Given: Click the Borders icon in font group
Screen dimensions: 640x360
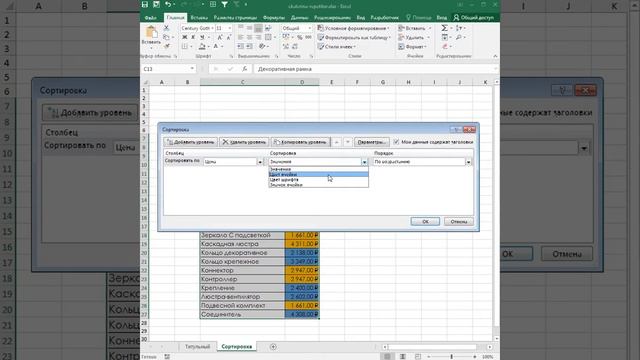Looking at the screenshot, I should [x=184, y=46].
